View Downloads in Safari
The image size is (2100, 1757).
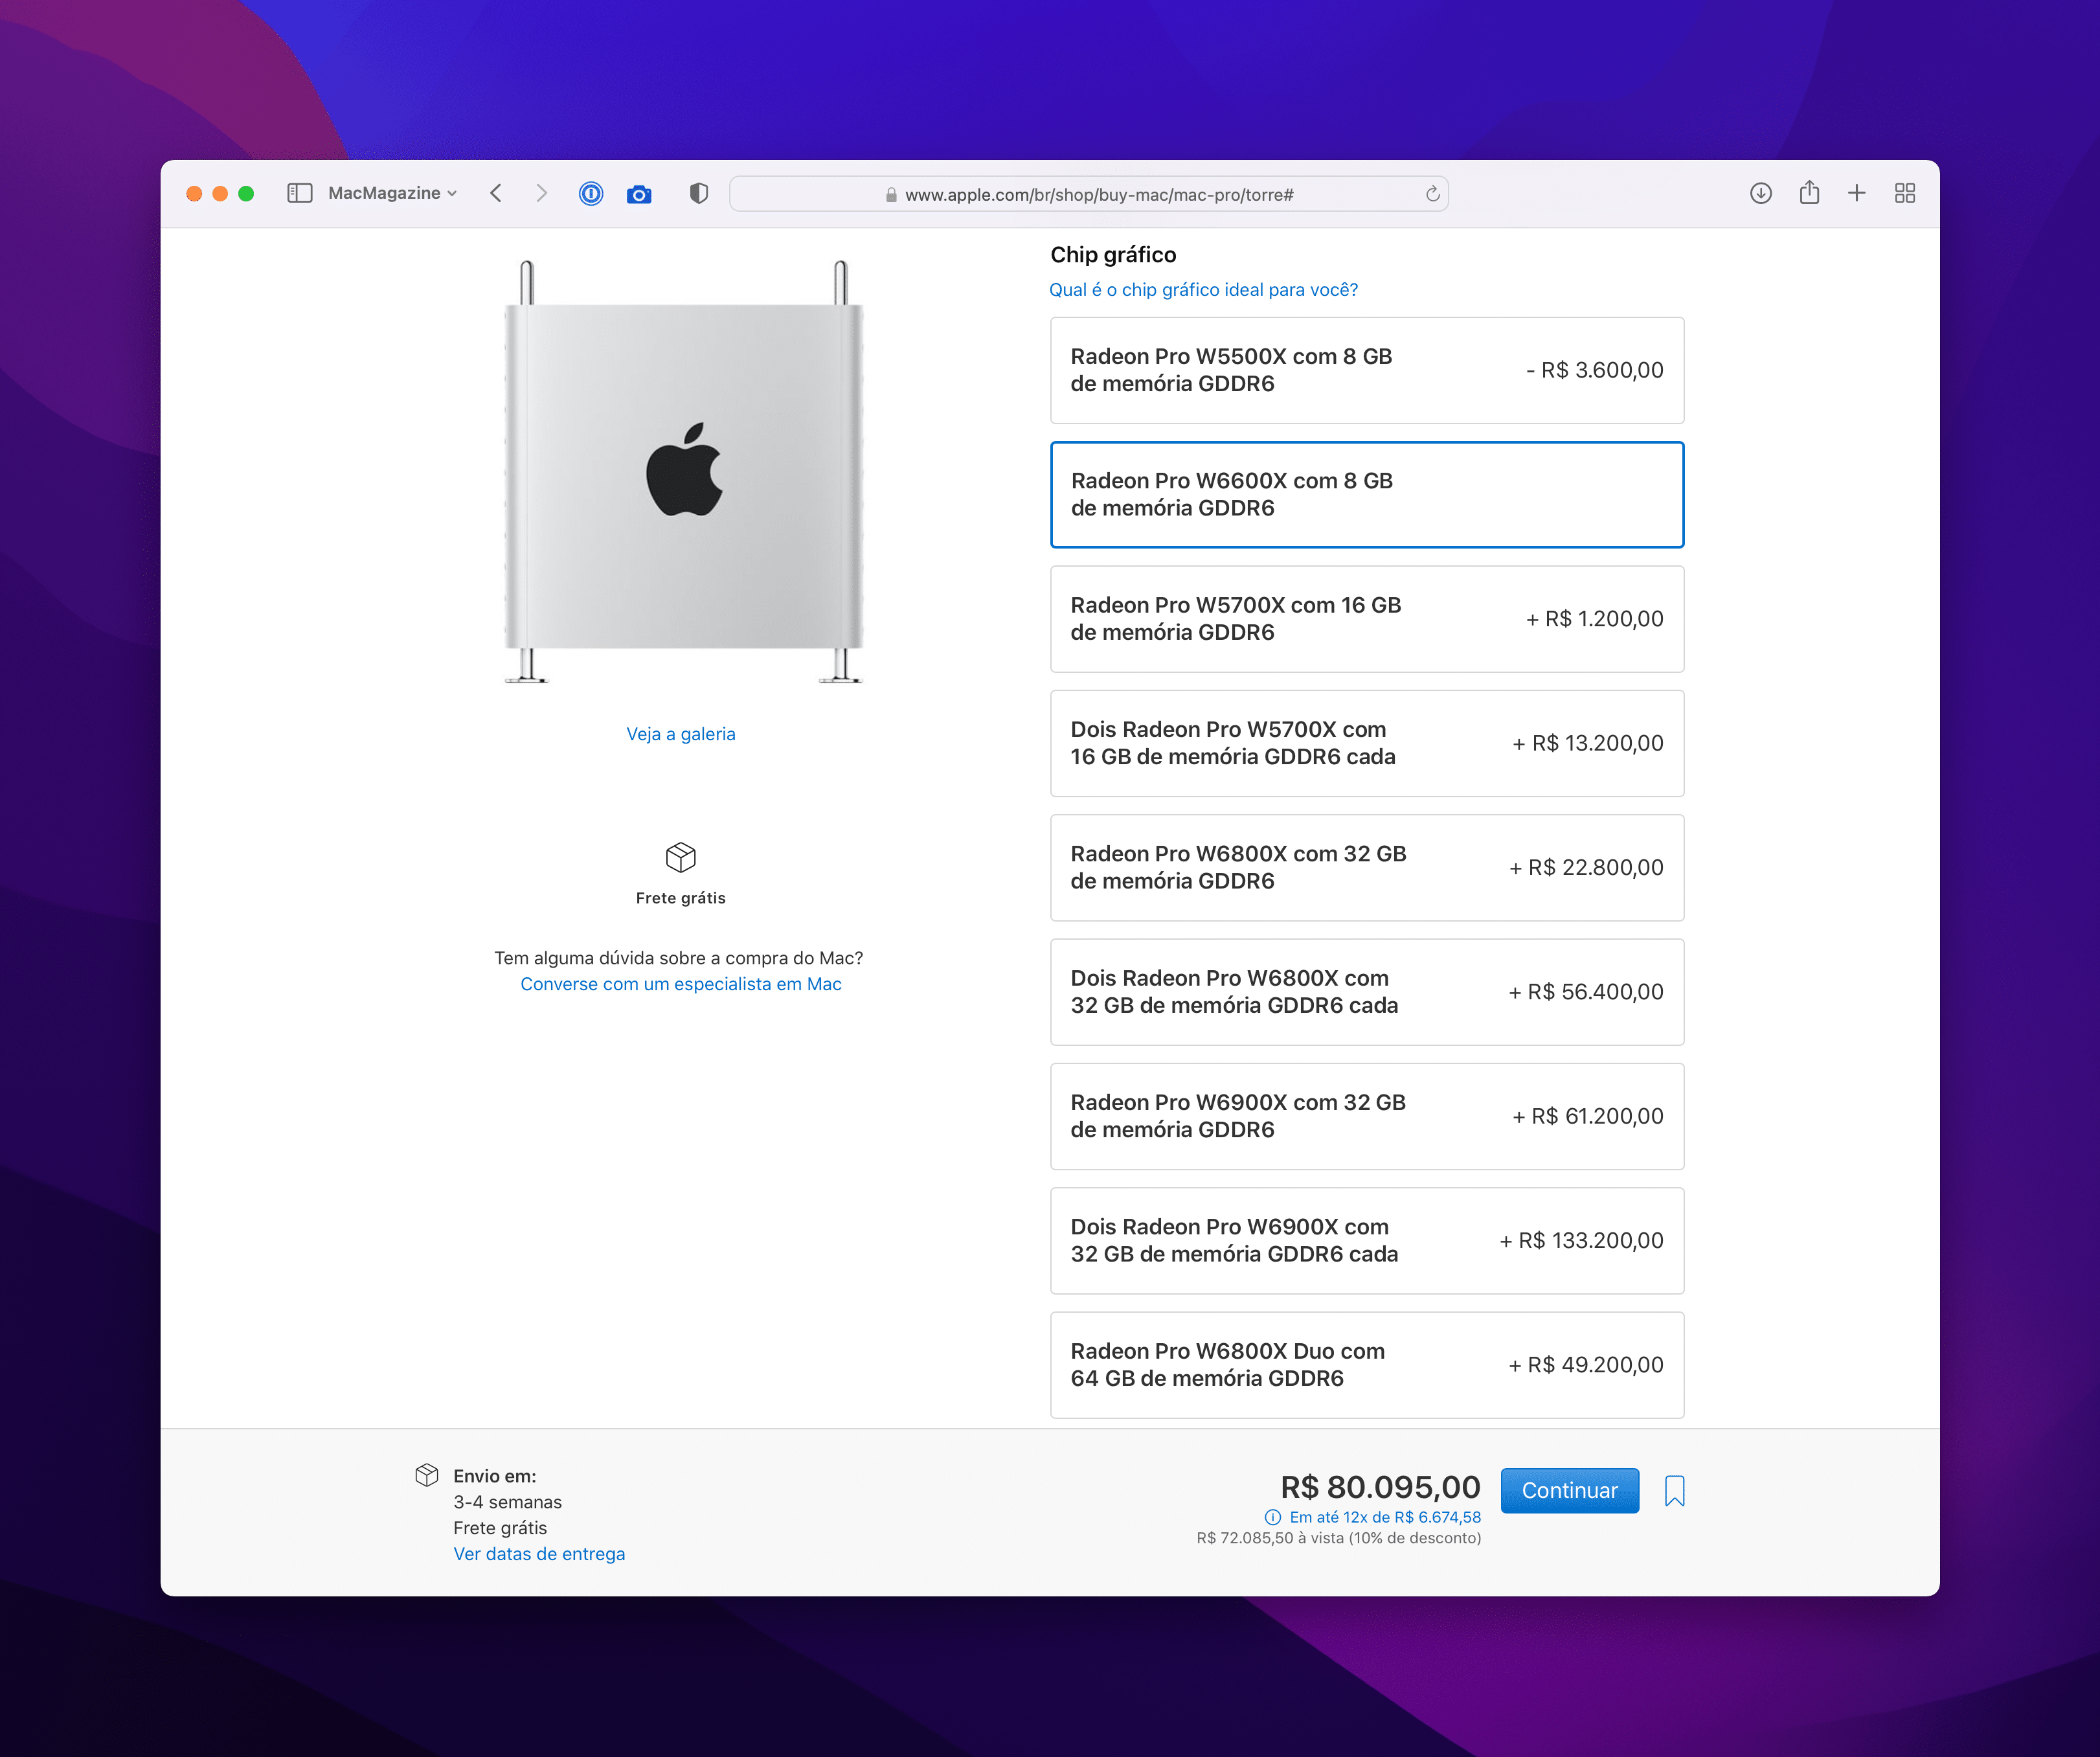point(1760,192)
